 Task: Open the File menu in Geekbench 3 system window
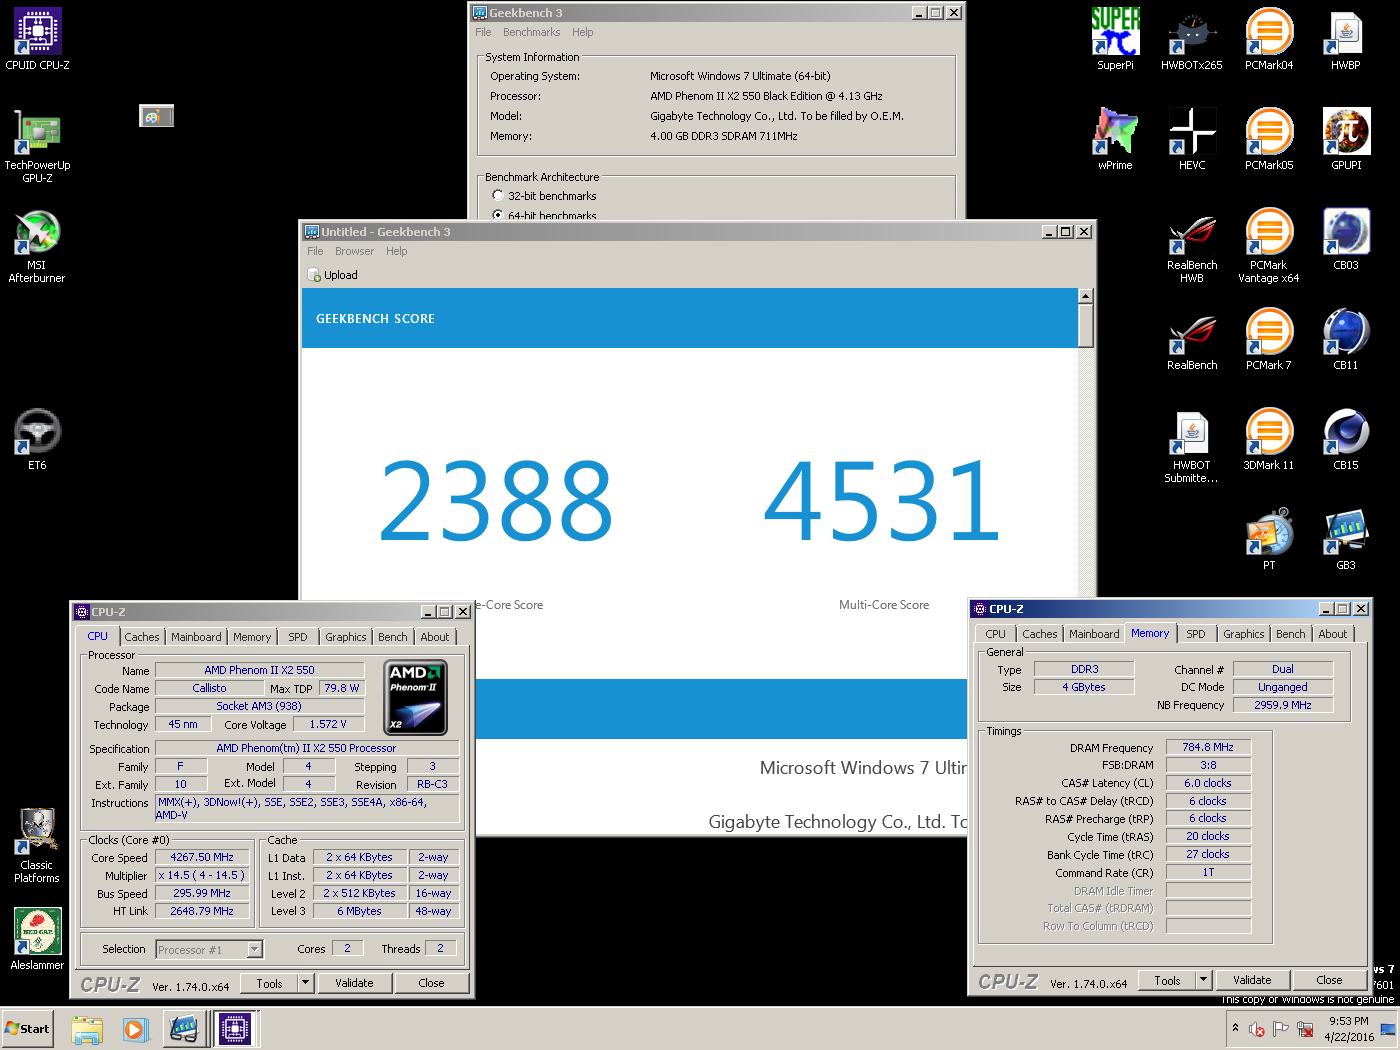point(483,32)
